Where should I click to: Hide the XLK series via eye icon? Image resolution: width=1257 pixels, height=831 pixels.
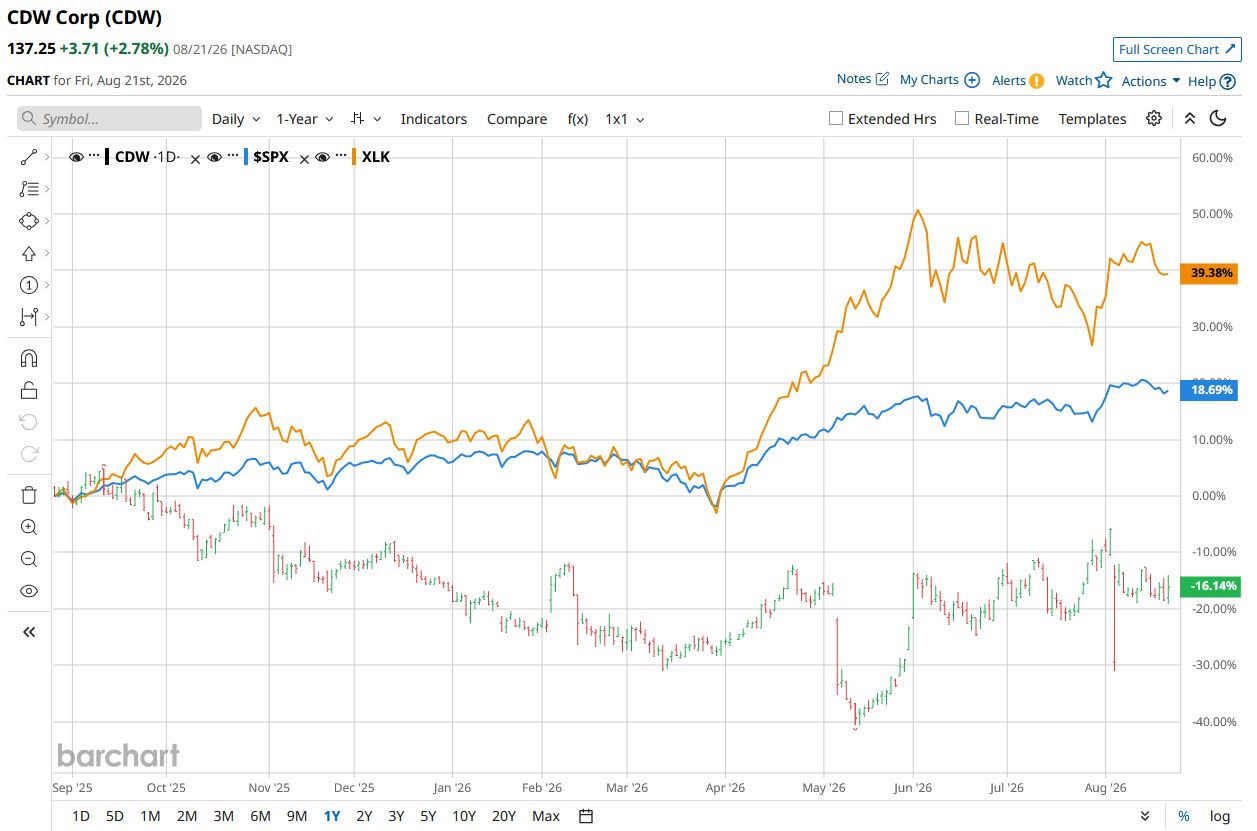[322, 157]
